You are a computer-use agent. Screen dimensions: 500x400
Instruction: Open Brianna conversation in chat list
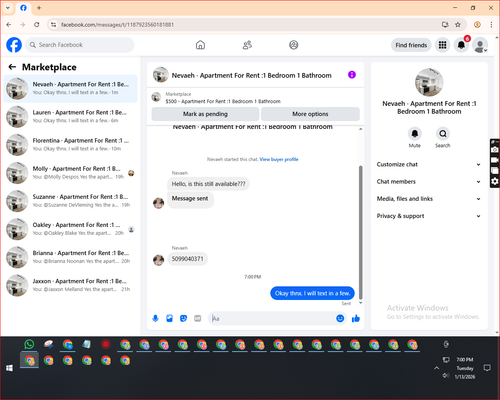coord(70,257)
